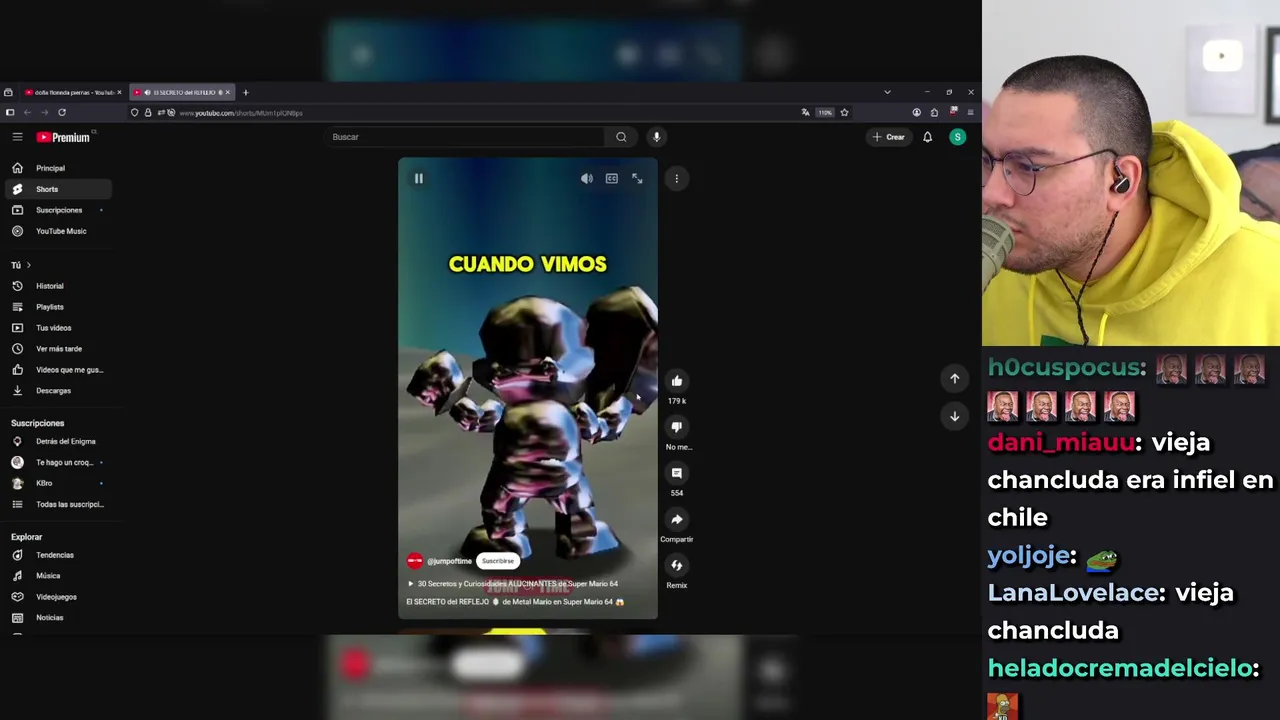Focus the Buscar search field

465,137
